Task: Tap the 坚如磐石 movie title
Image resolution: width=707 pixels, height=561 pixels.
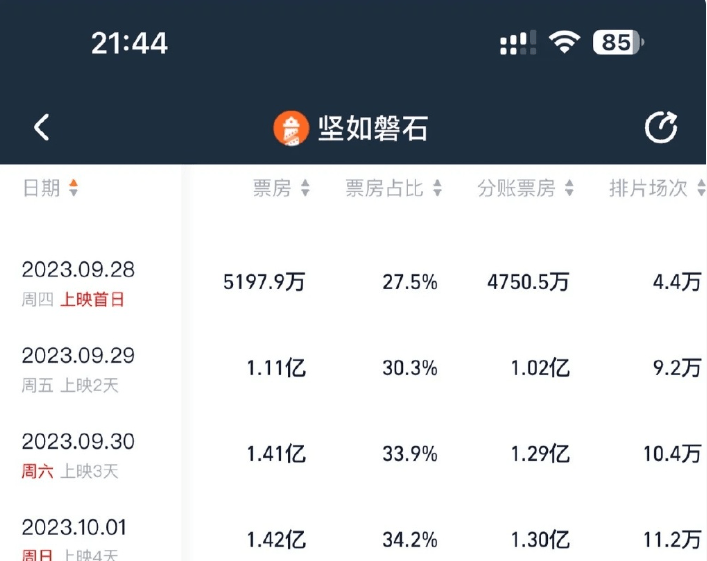Action: 373,128
